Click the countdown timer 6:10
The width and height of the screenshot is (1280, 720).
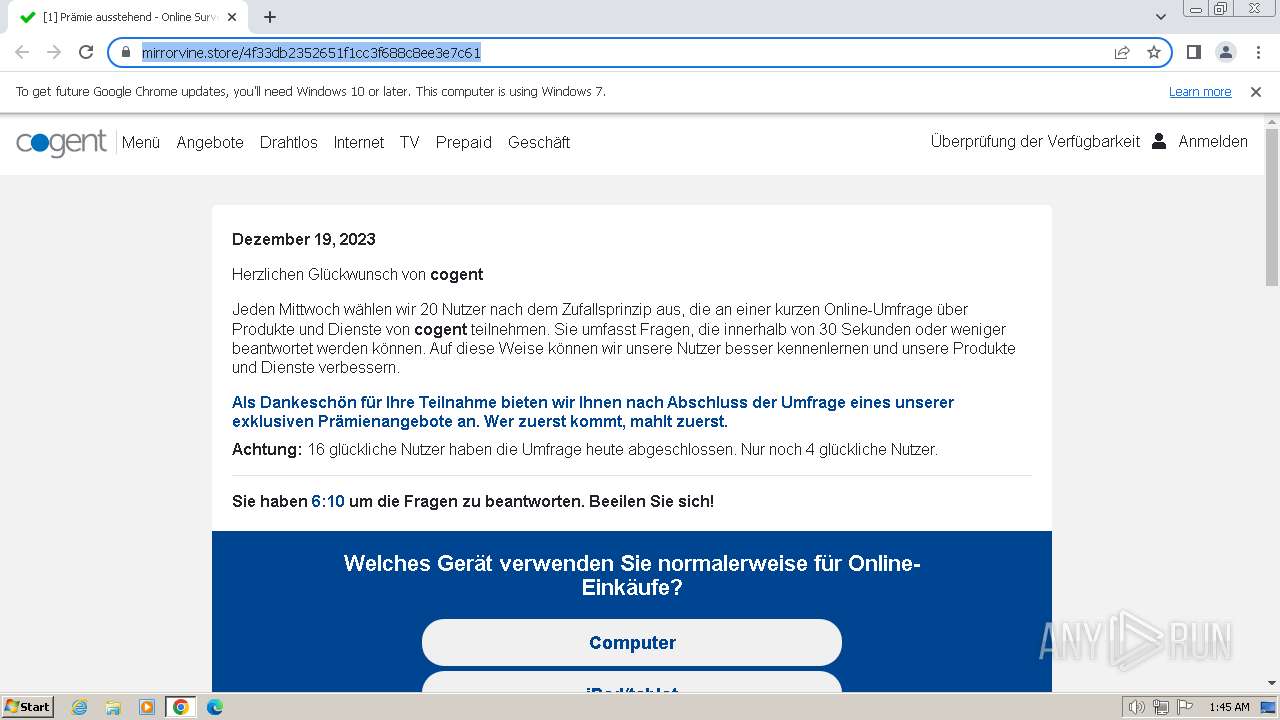pos(328,501)
